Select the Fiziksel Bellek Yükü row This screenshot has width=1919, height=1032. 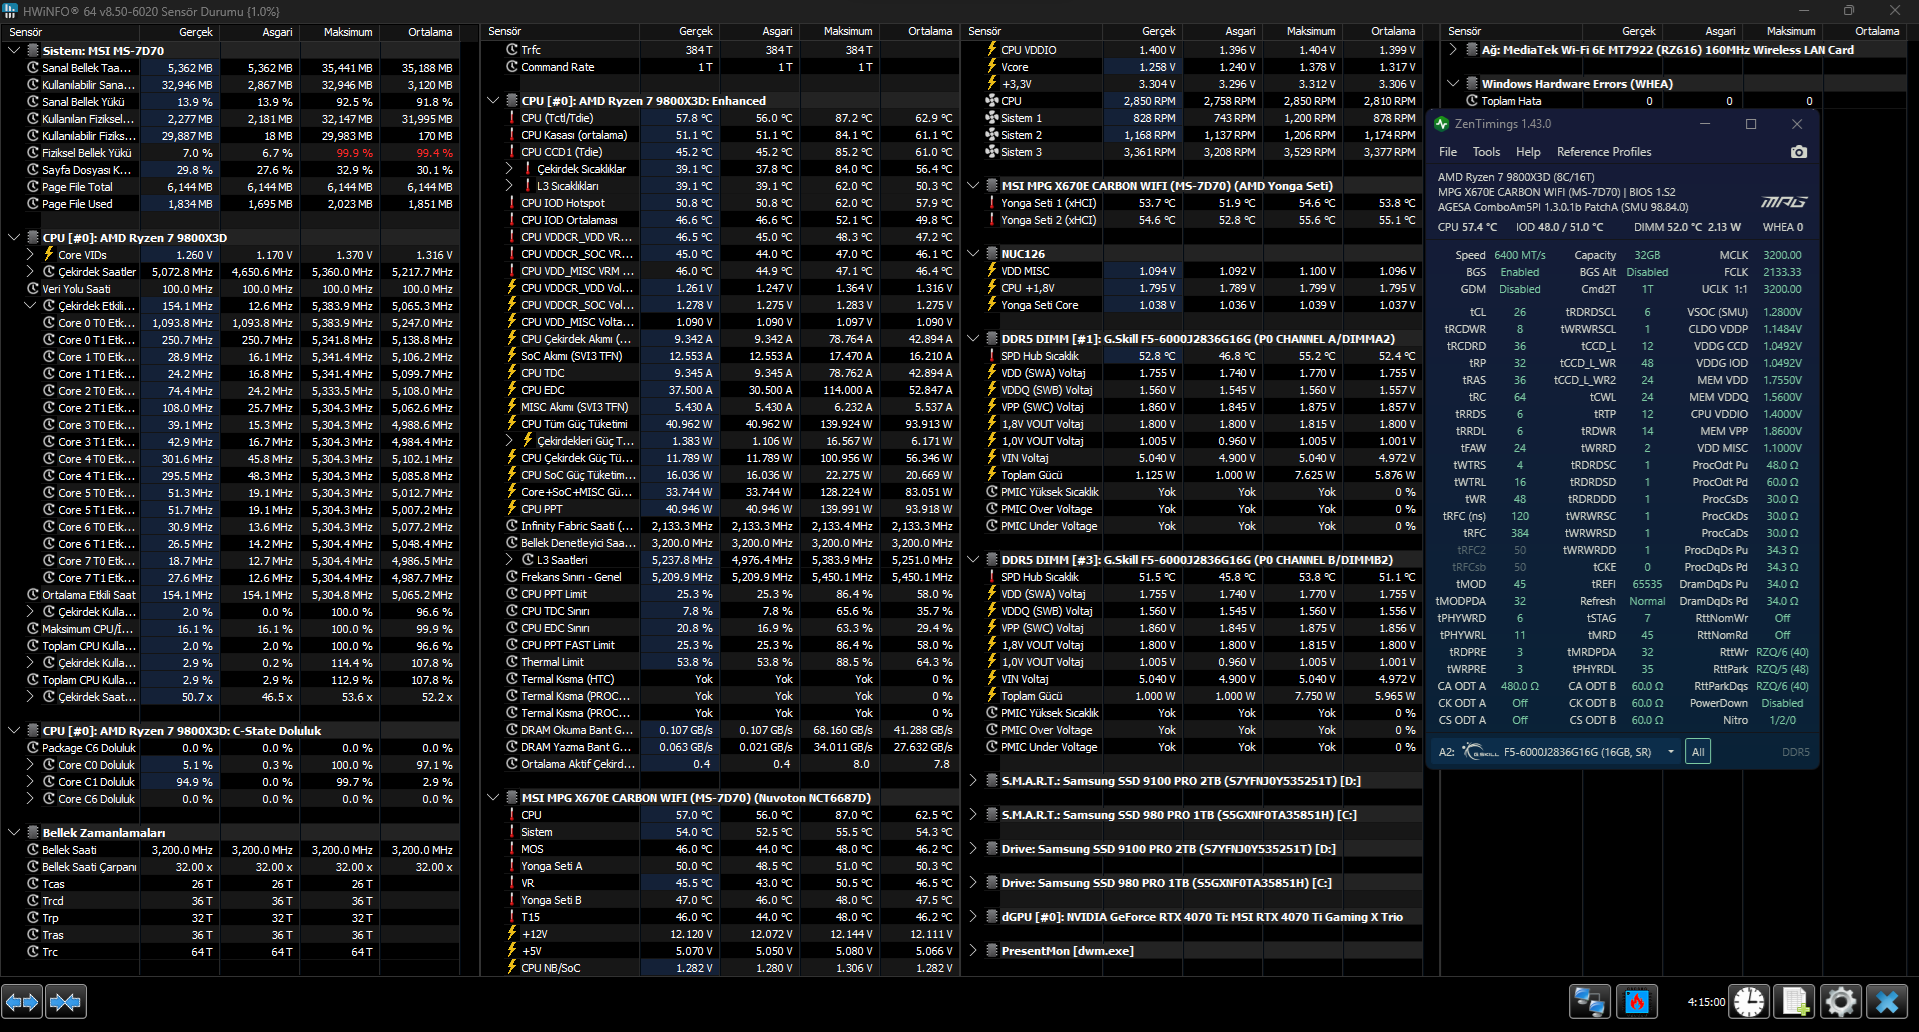(x=240, y=153)
